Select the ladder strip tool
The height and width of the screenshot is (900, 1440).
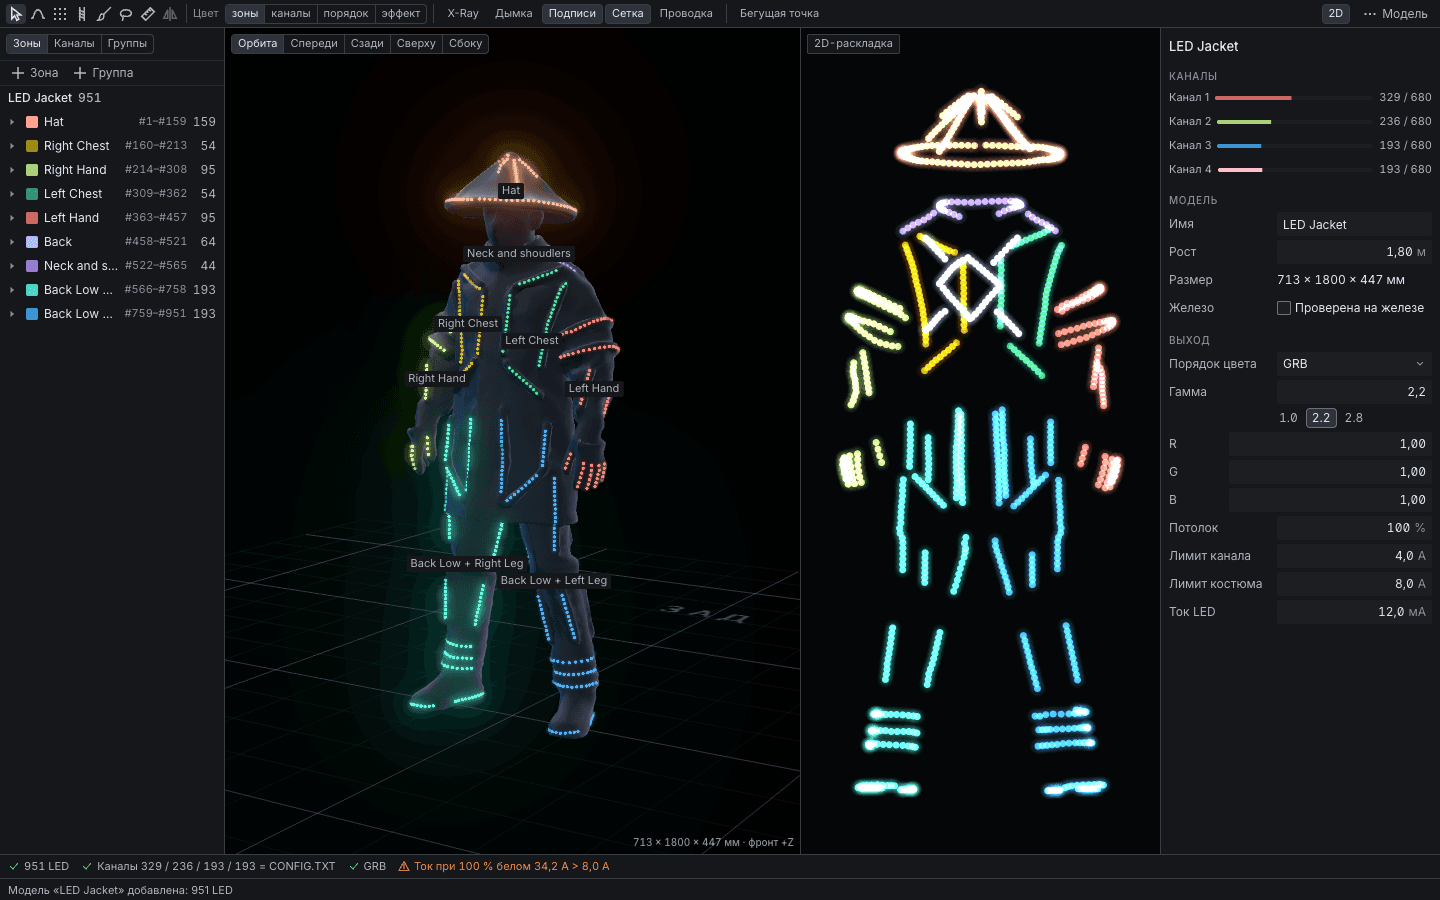[x=82, y=14]
